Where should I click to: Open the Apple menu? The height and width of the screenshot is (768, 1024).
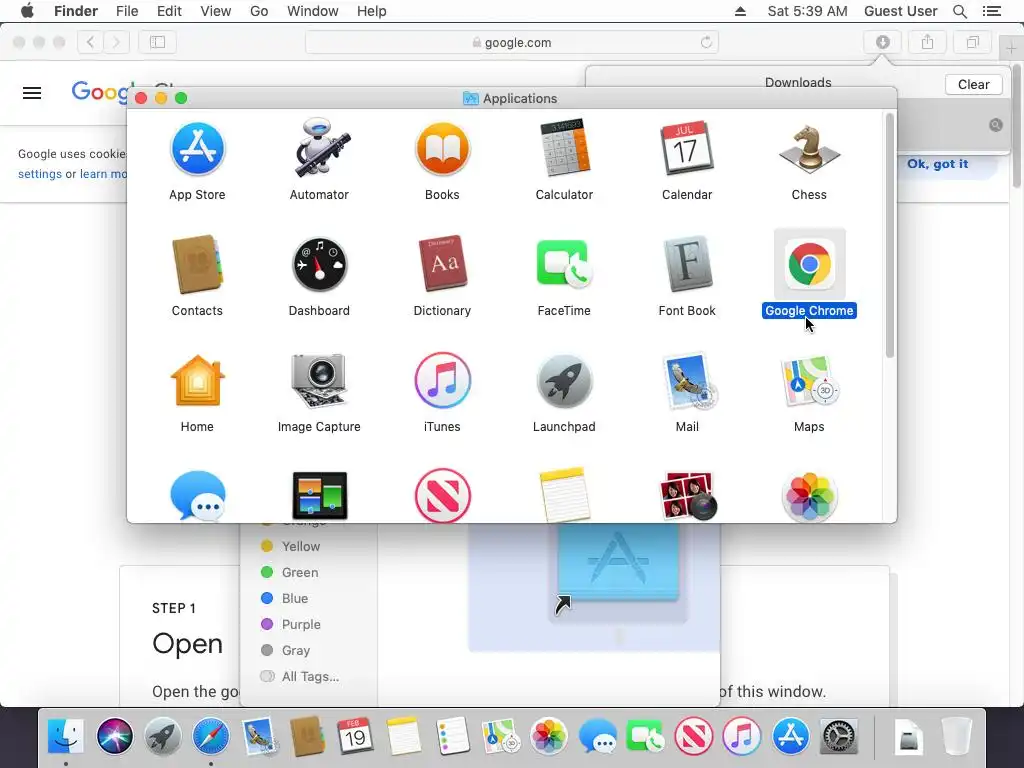pyautogui.click(x=27, y=11)
